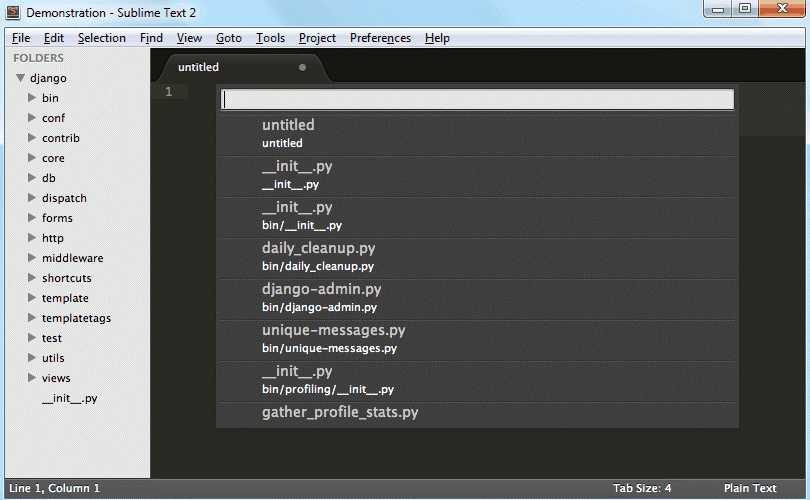Open daily_cleanup.py from the results
This screenshot has height=500, width=810.
[x=477, y=257]
